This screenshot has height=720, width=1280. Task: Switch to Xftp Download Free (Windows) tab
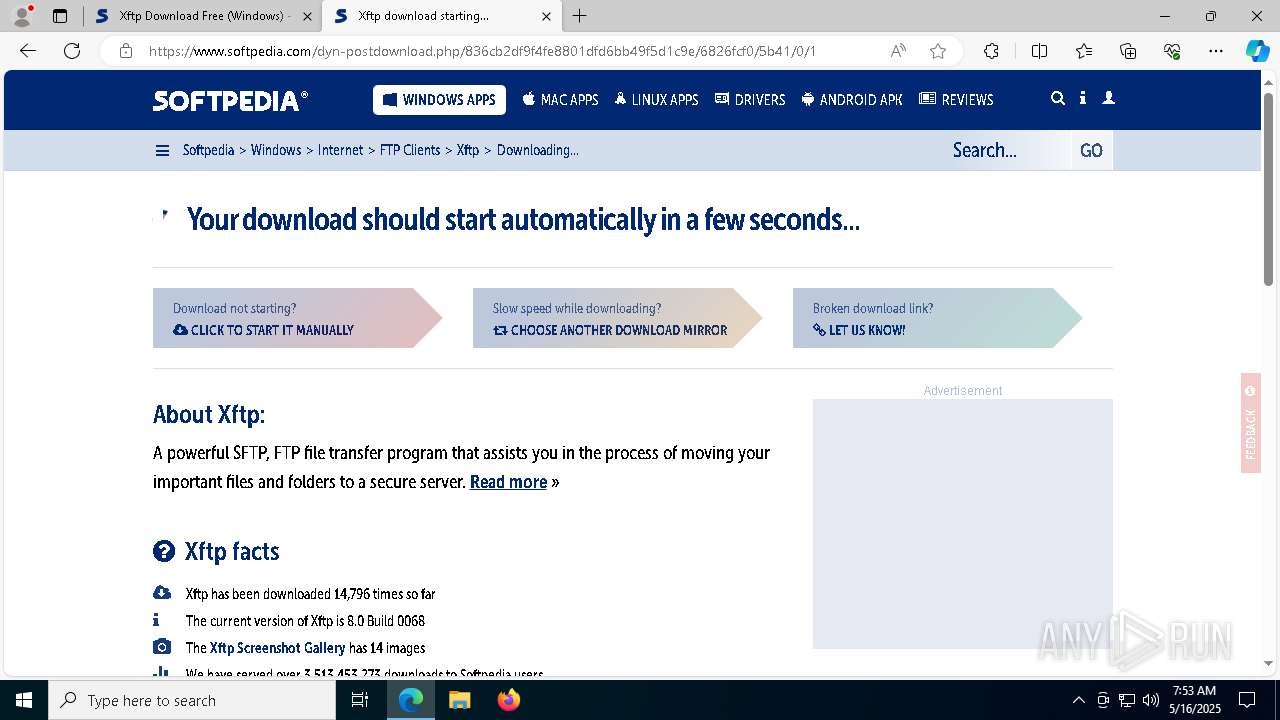pyautogui.click(x=202, y=16)
